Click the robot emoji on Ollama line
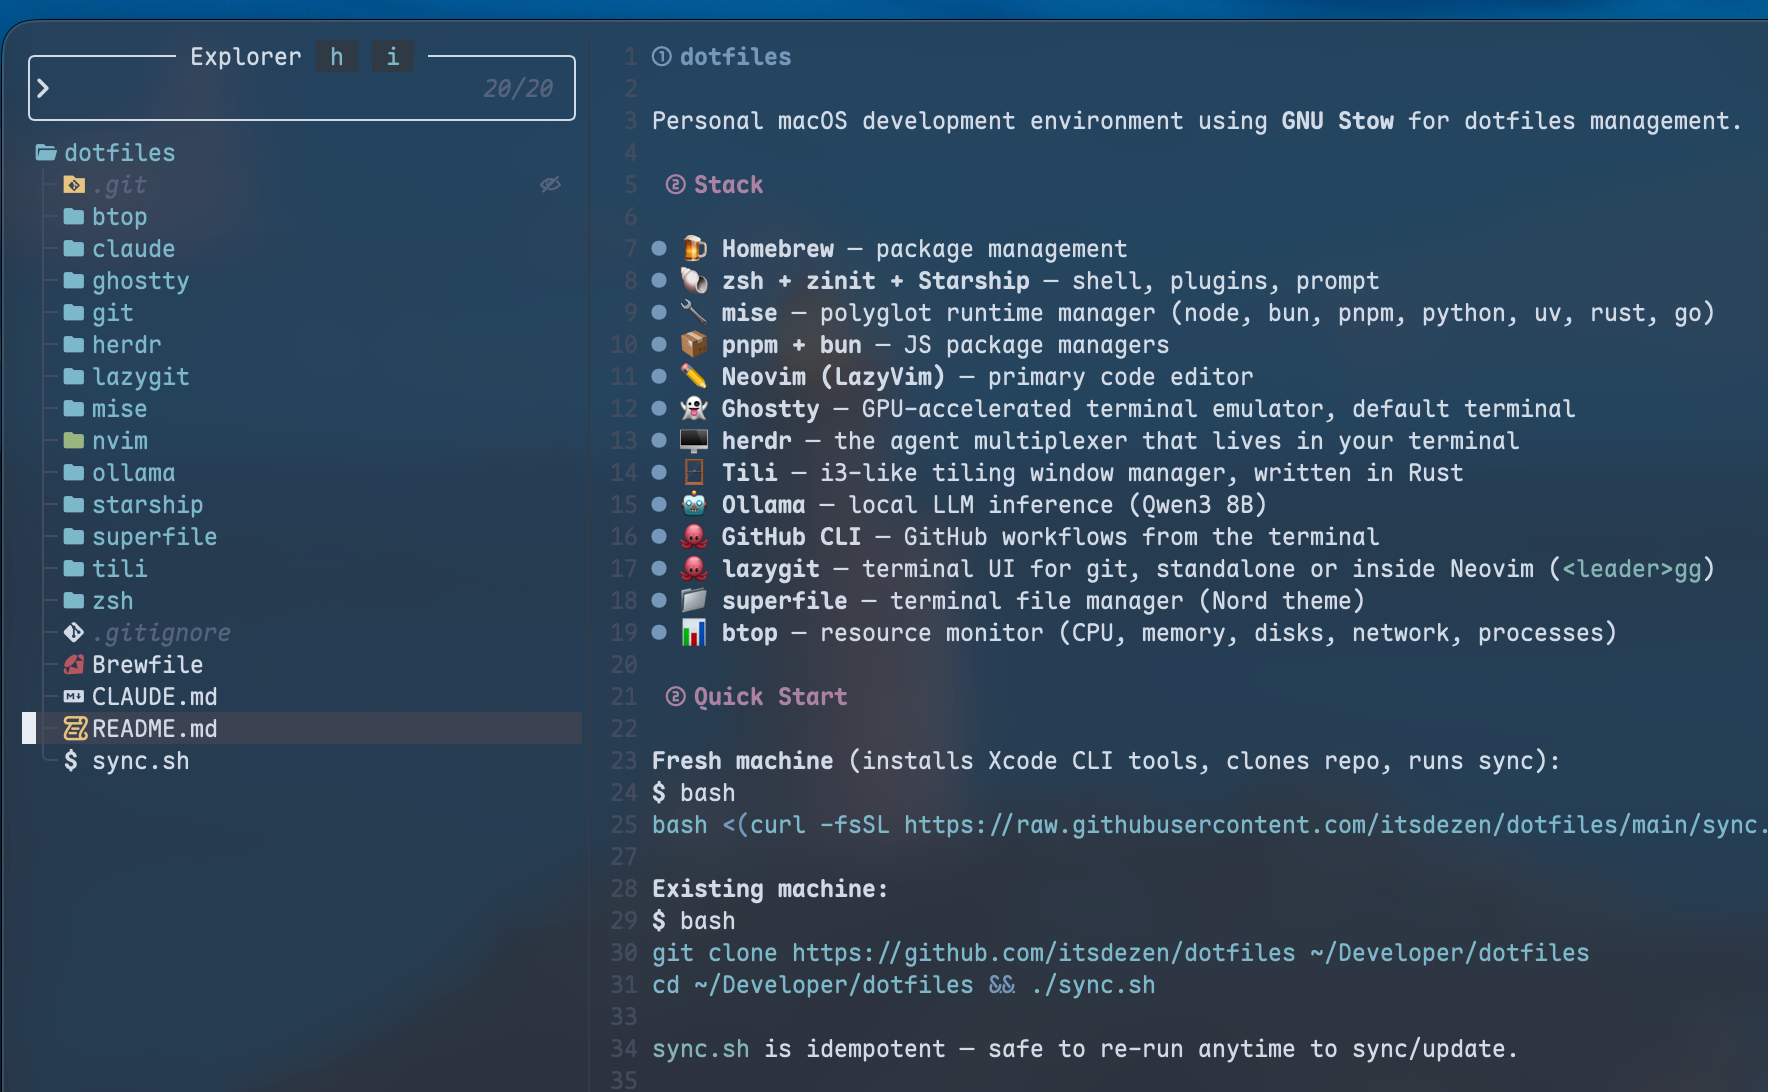The height and width of the screenshot is (1092, 1768). tap(694, 504)
